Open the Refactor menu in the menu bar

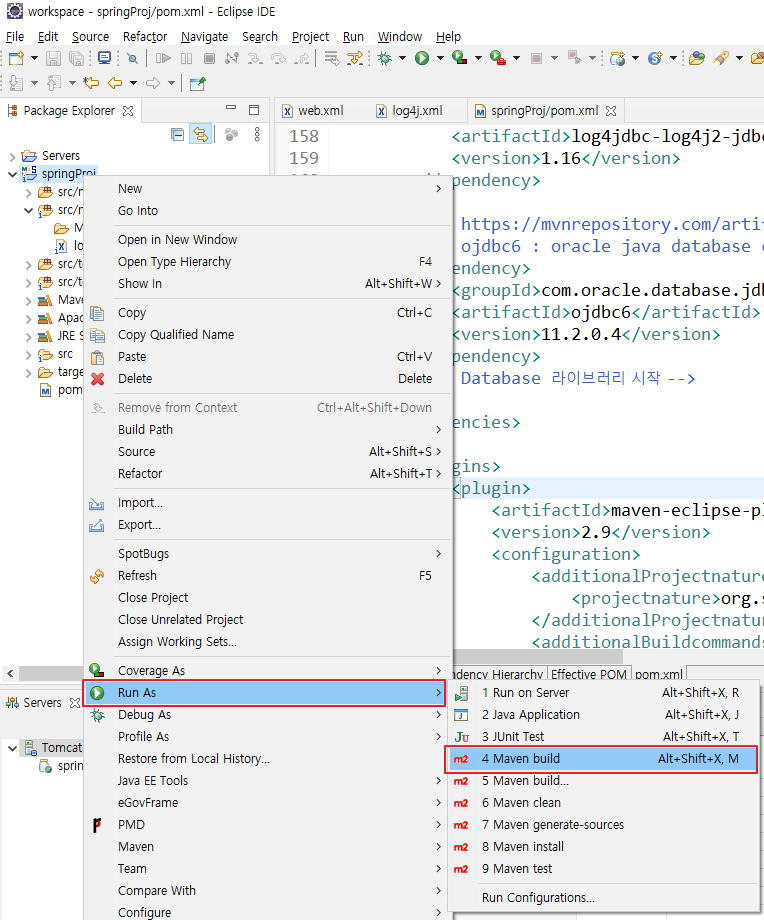click(145, 36)
